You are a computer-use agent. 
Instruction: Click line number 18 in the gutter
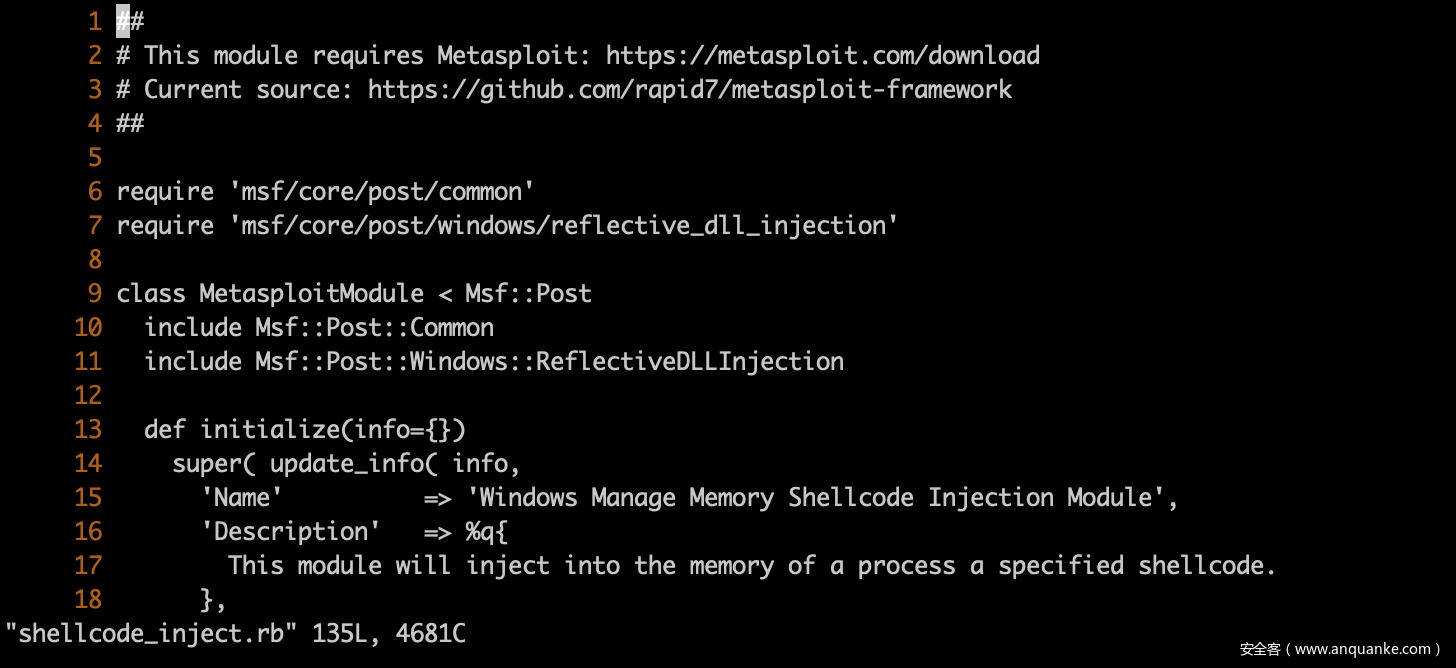88,599
